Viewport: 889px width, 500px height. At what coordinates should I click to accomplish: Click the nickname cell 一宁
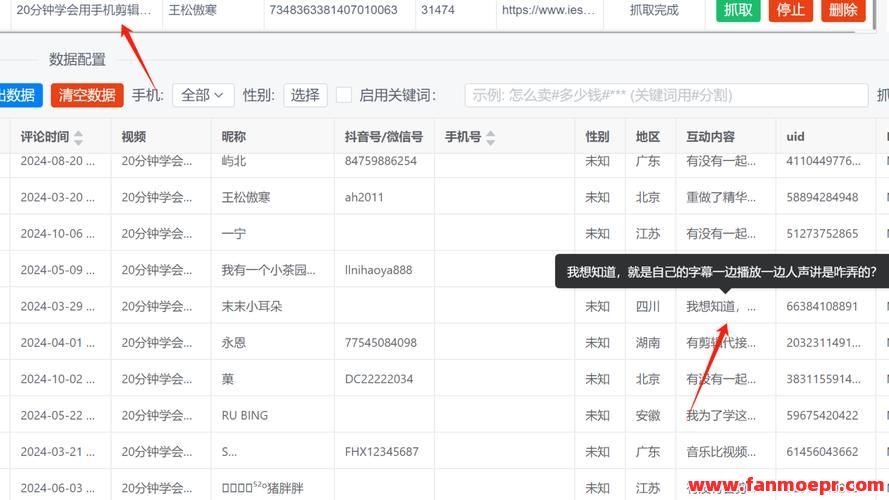click(x=234, y=234)
